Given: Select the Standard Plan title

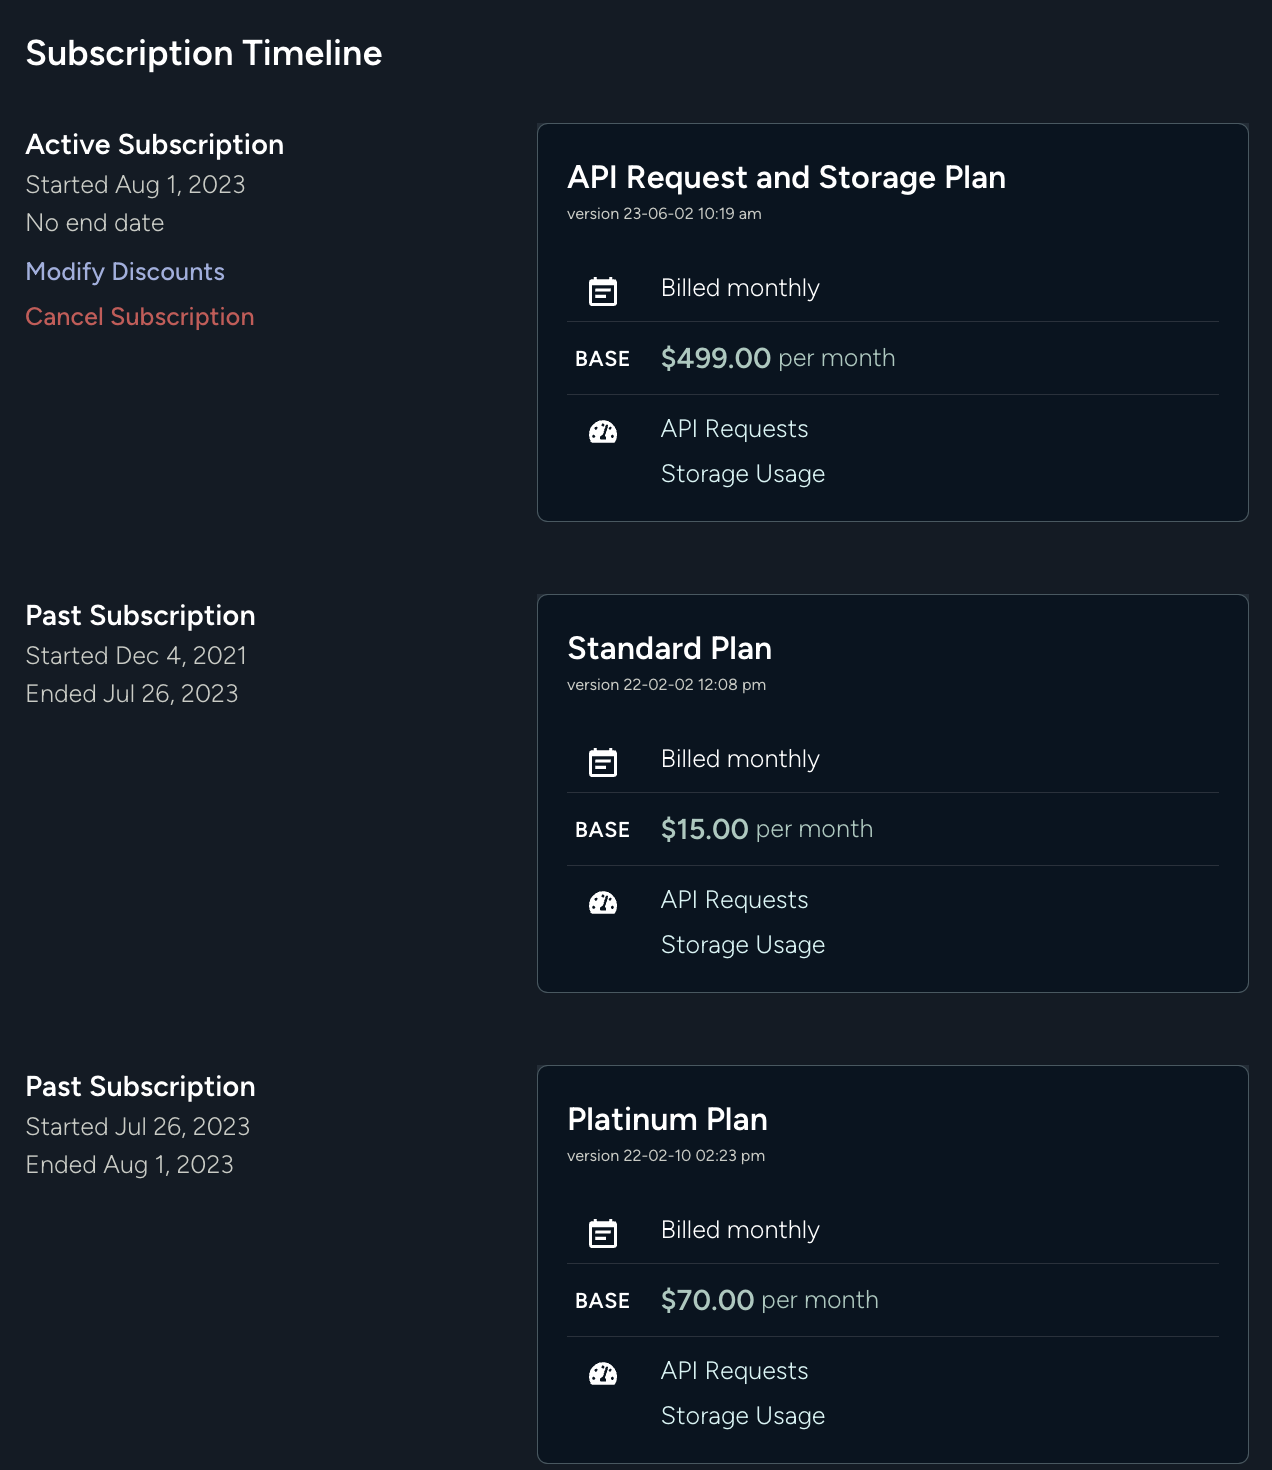Looking at the screenshot, I should [669, 649].
